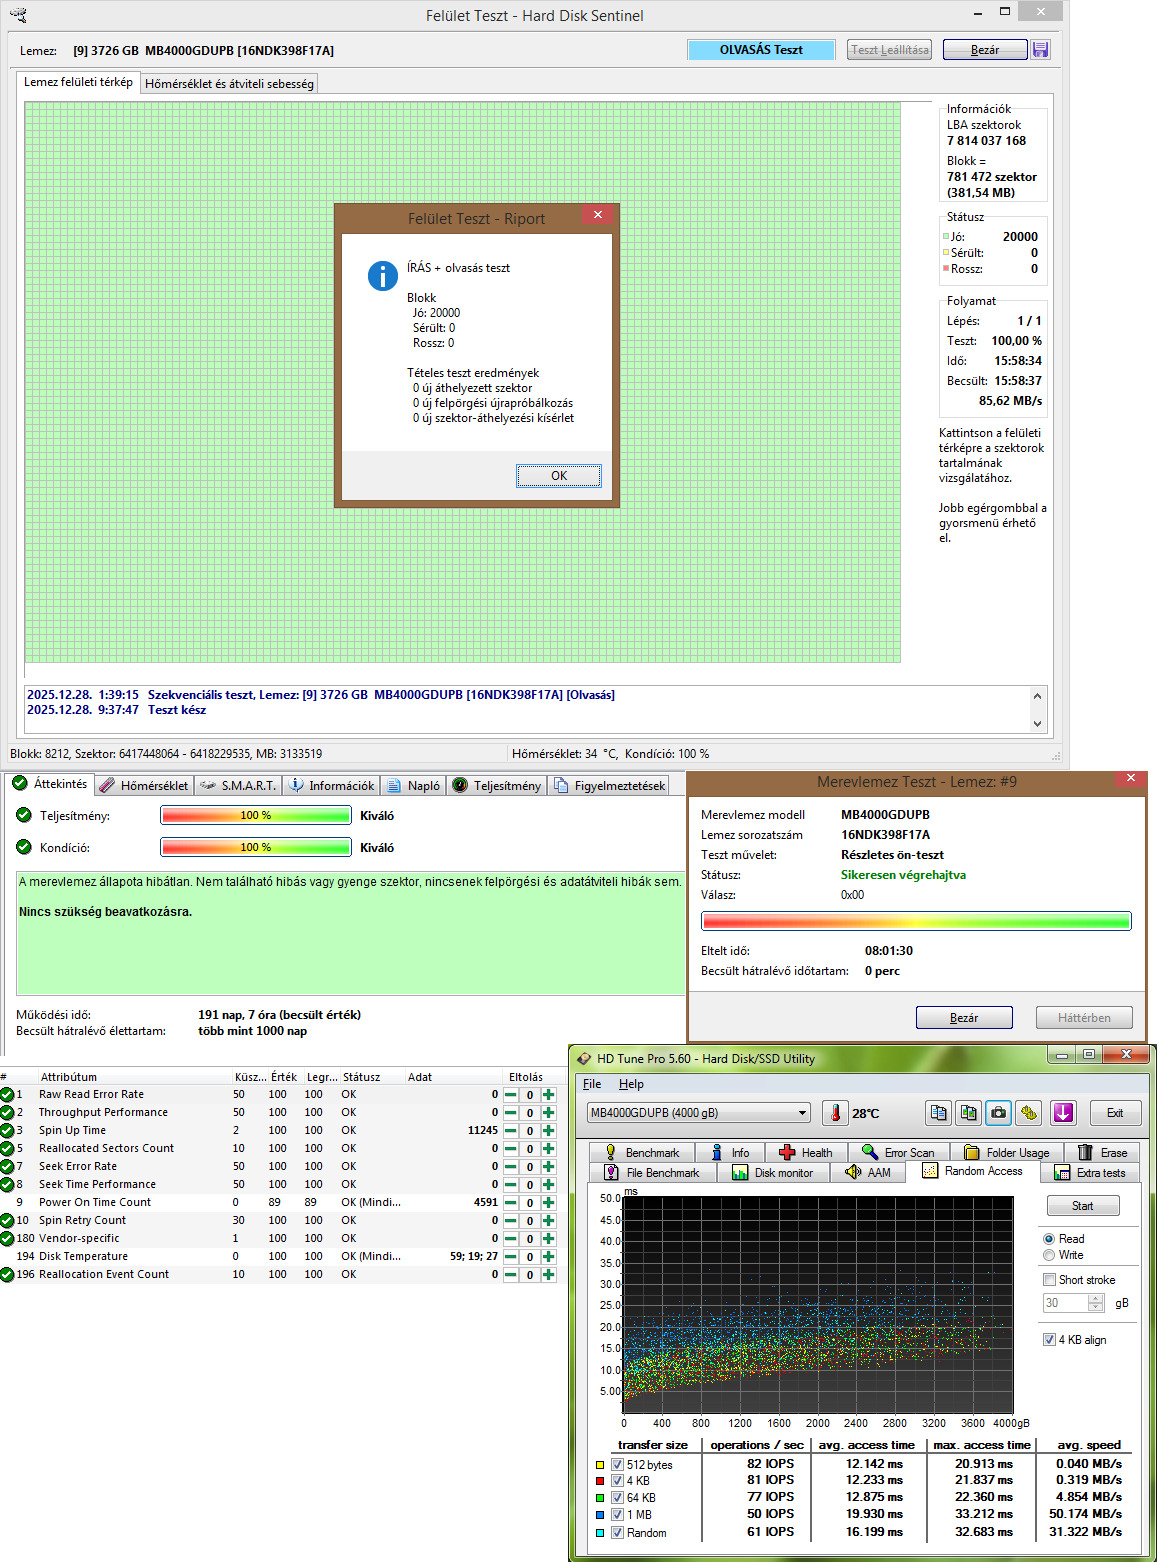Click the Exit button in HD Tune
Screen dimensions: 1158x1562
click(1115, 1113)
